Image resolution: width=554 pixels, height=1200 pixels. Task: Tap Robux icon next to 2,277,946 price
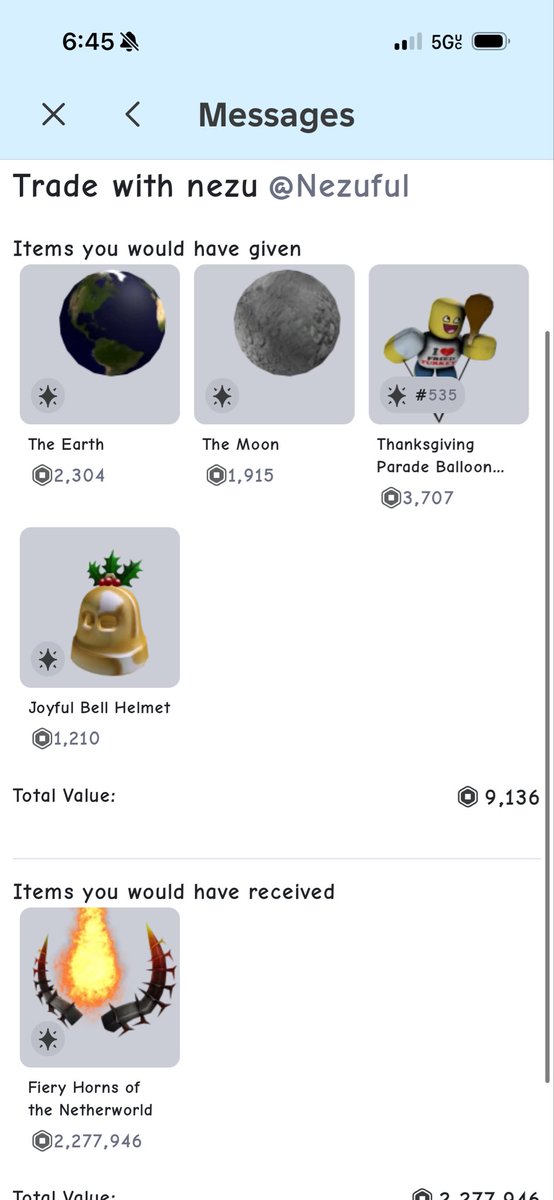[42, 1141]
